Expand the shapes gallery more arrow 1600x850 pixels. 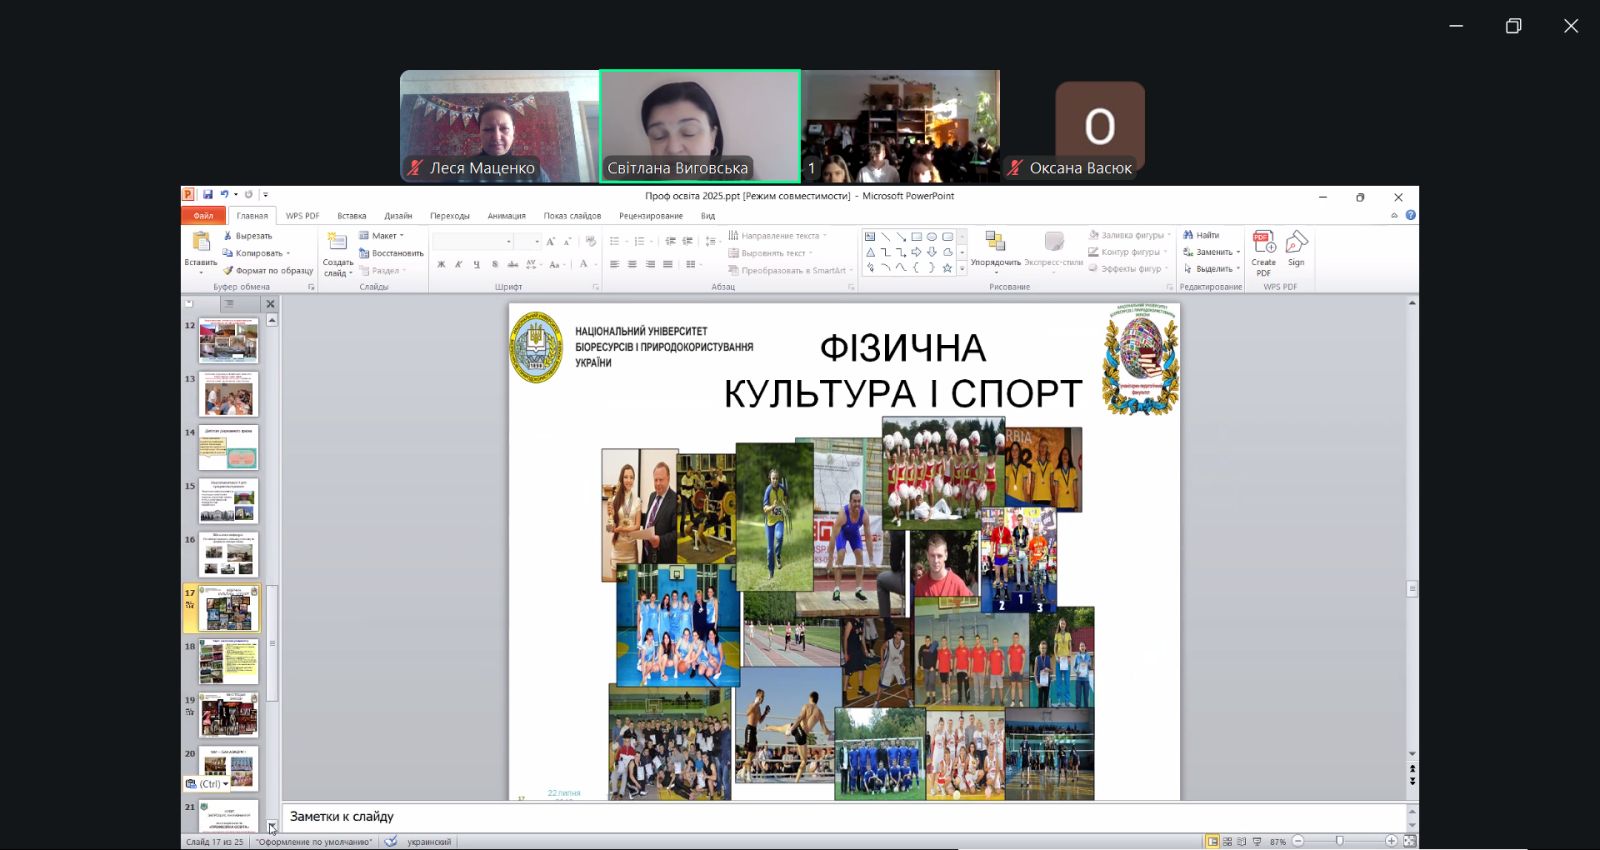[962, 269]
